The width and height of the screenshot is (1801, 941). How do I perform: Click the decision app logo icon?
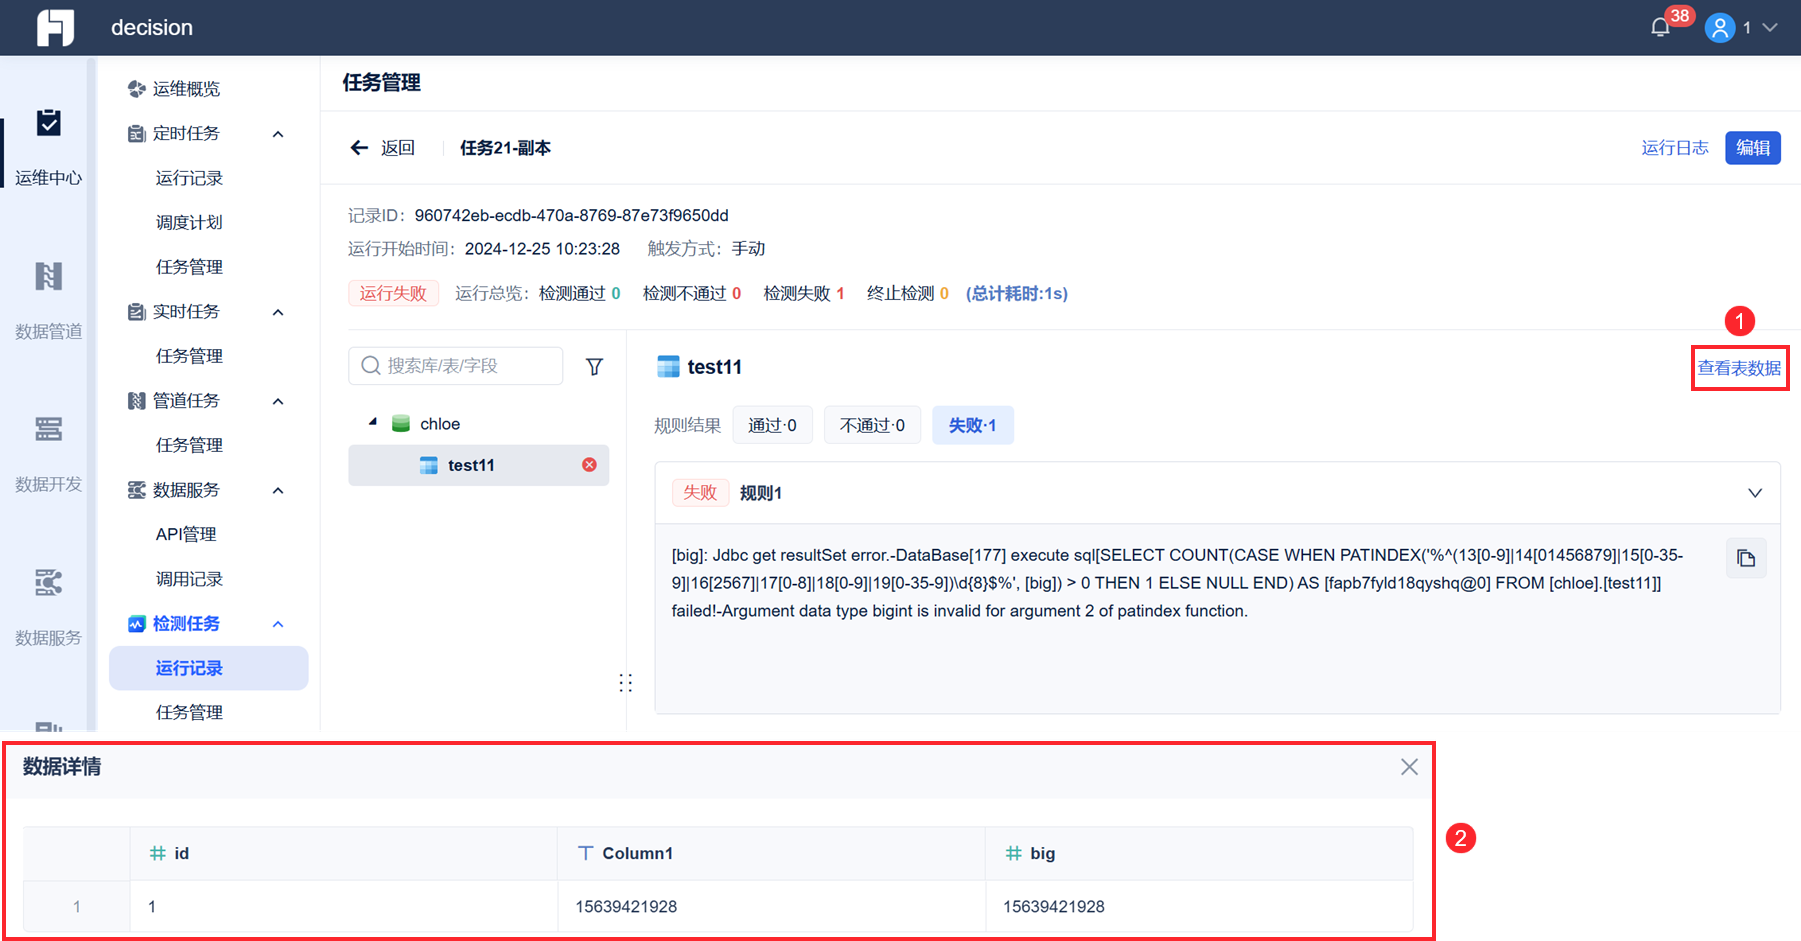(x=55, y=27)
